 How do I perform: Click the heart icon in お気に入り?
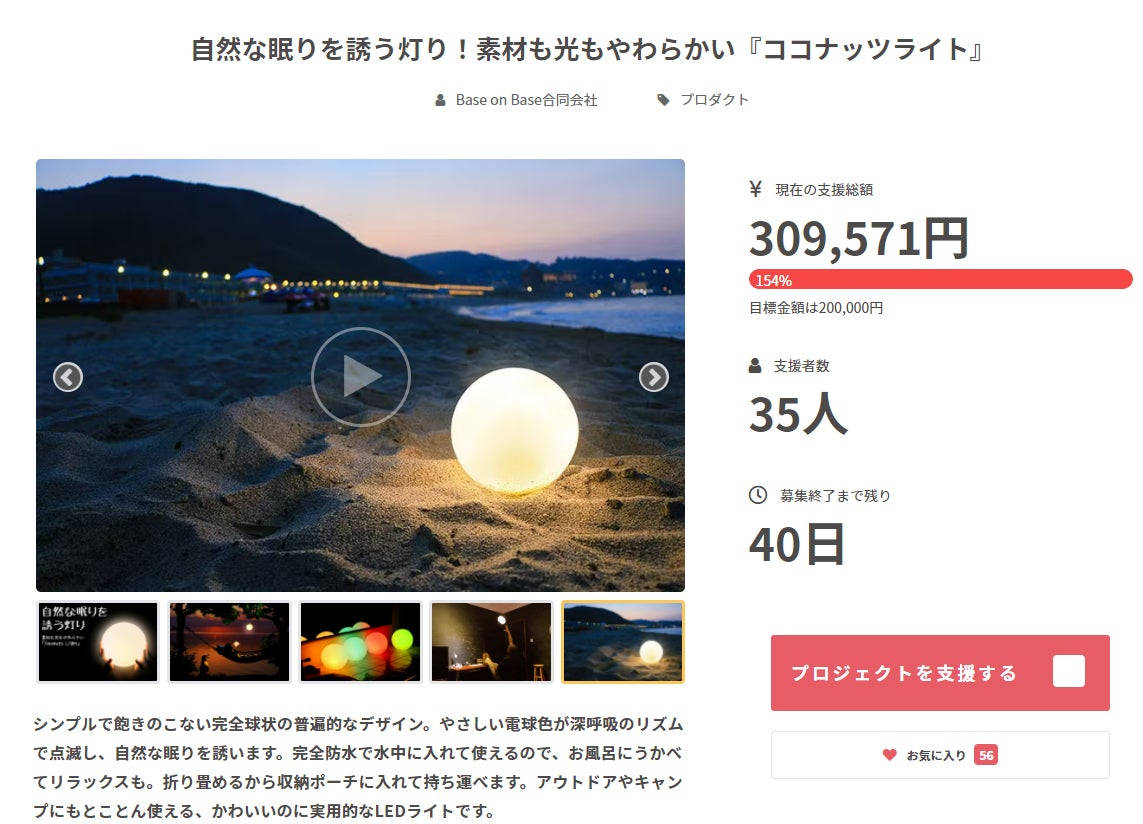[x=889, y=755]
